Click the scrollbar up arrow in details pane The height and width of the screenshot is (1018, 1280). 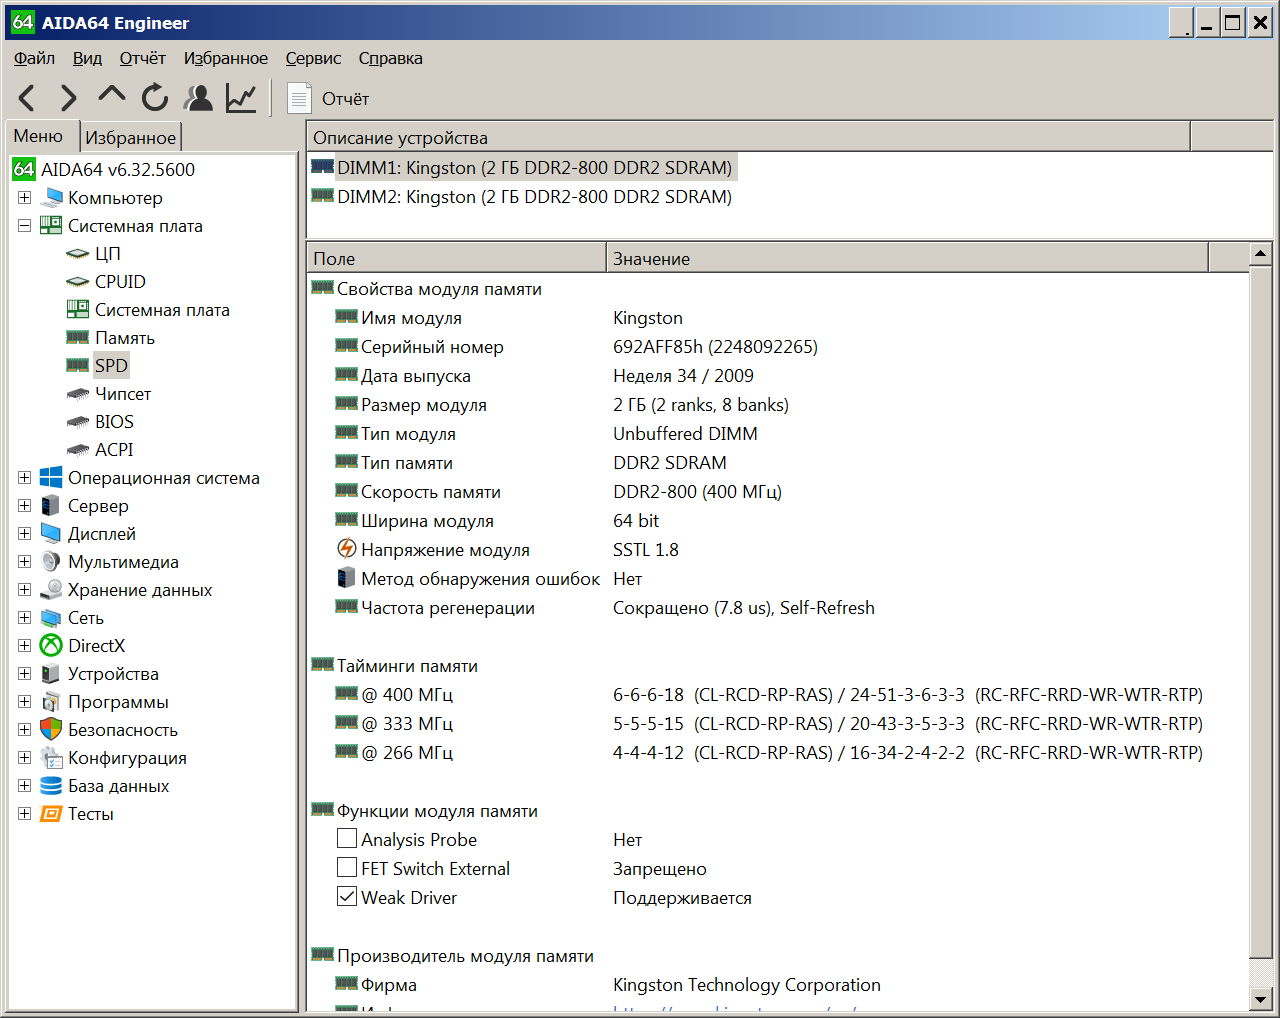(x=1260, y=254)
